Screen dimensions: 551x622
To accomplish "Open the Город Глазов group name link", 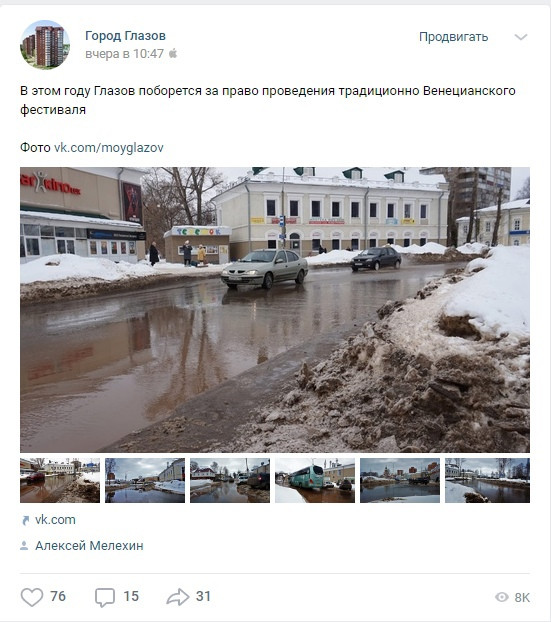I will tap(125, 36).
